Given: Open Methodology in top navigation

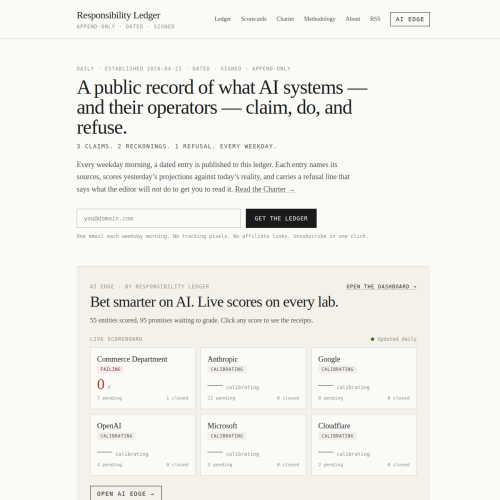Looking at the screenshot, I should coord(319,19).
